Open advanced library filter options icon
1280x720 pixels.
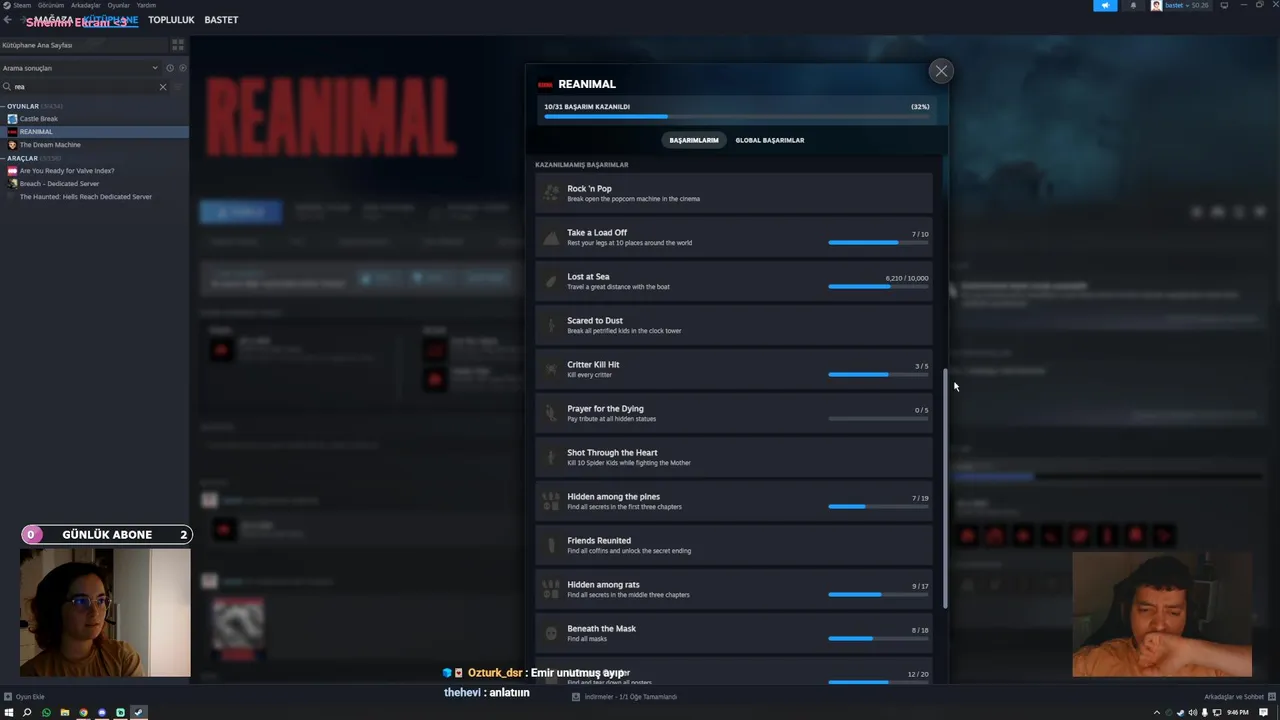179,87
